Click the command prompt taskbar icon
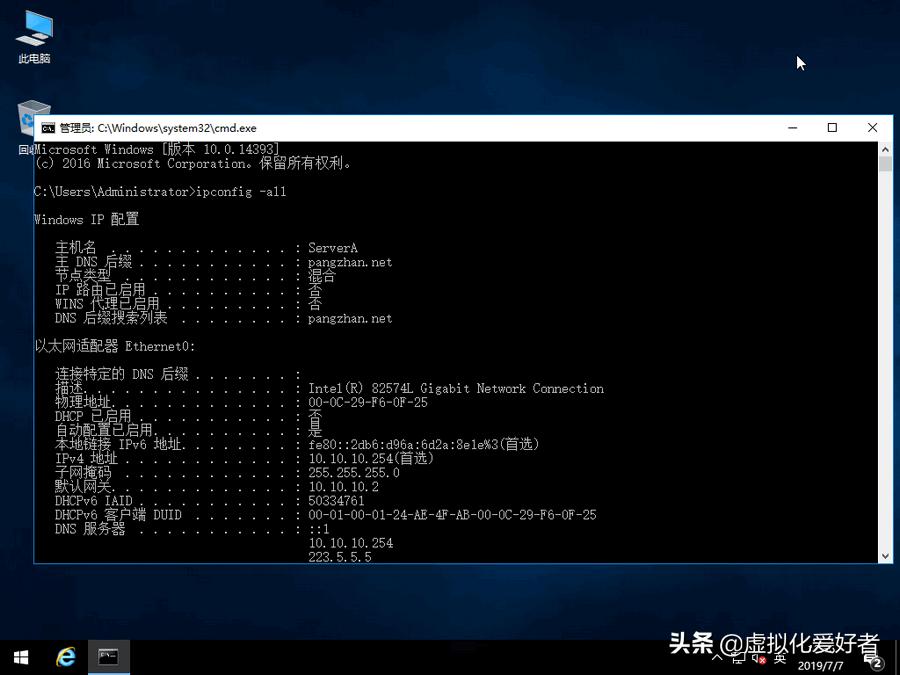Image resolution: width=900 pixels, height=675 pixels. (x=107, y=657)
